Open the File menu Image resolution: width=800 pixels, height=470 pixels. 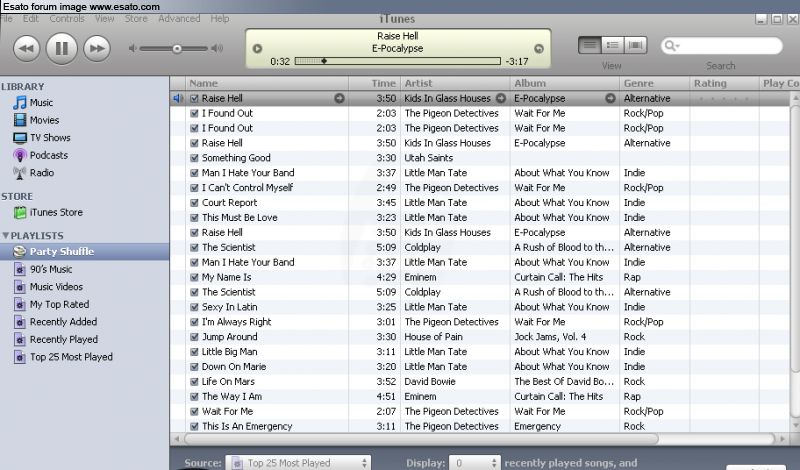coord(7,18)
